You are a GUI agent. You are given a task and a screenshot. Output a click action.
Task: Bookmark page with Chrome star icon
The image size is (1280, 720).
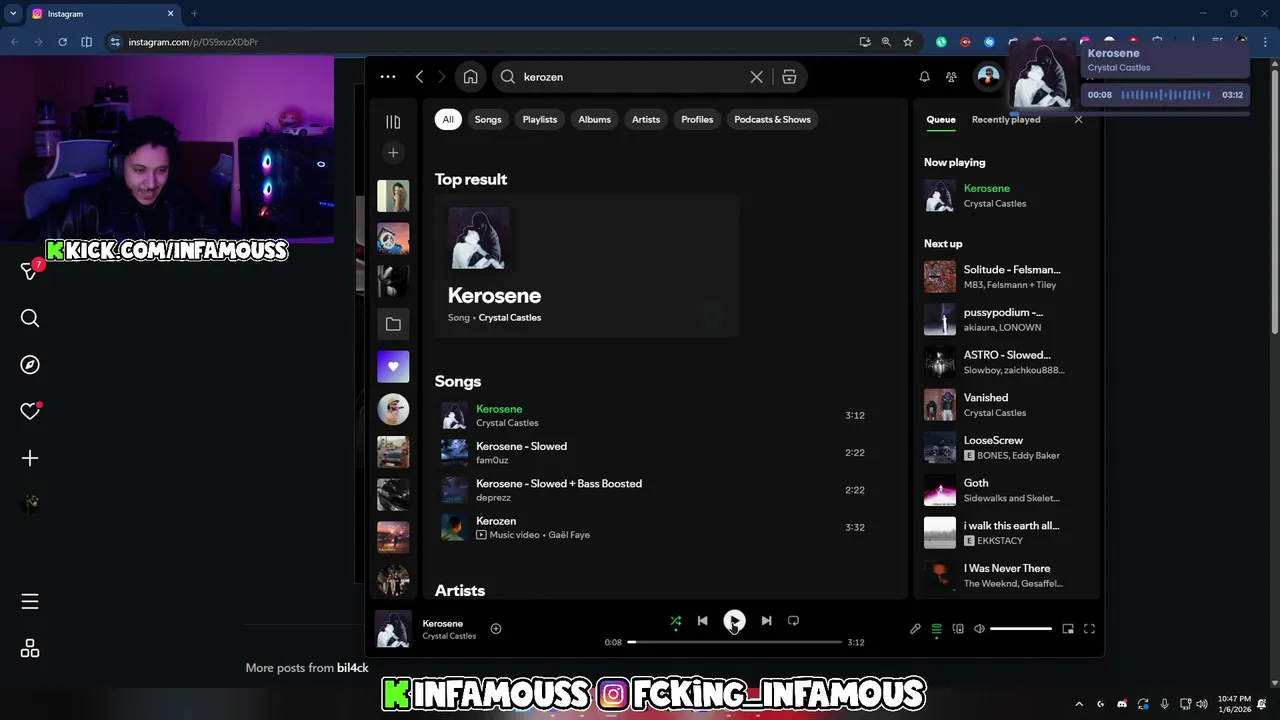pos(908,42)
